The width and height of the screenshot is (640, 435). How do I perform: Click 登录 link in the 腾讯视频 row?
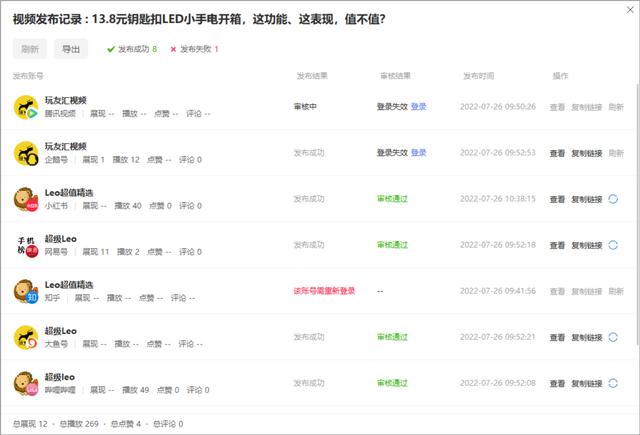coord(418,107)
